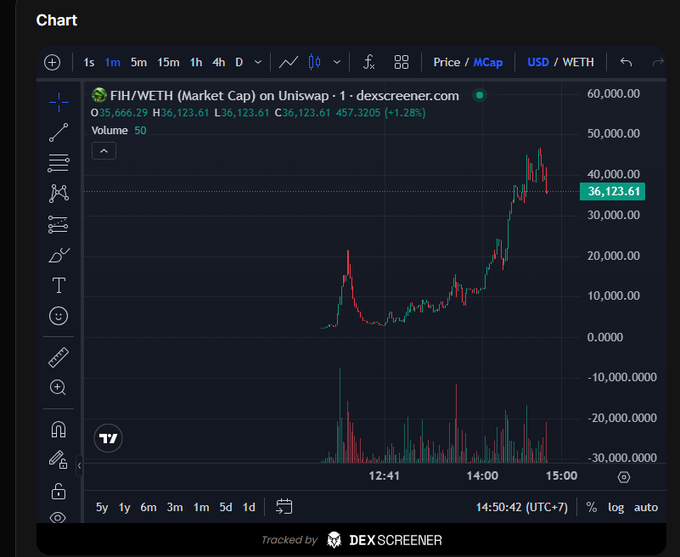Click the TradingView logo

tap(108, 438)
